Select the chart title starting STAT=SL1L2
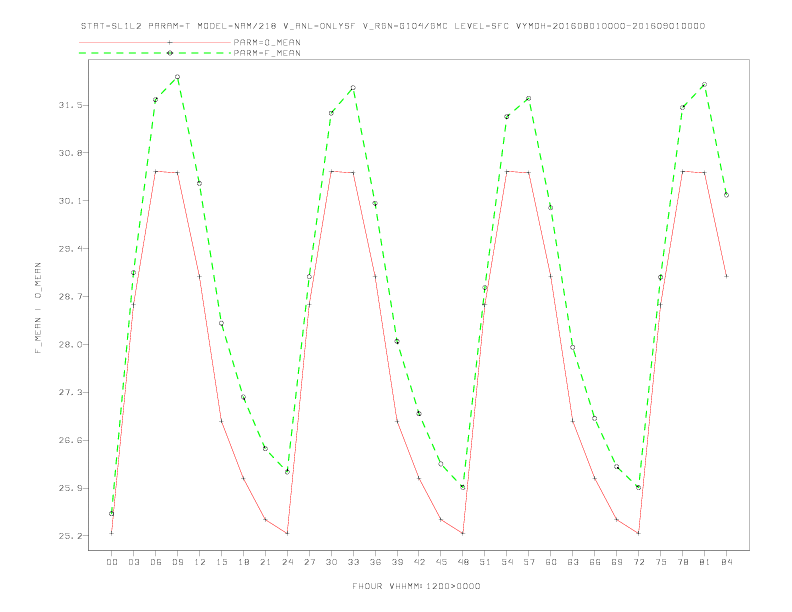792x612 pixels. tap(393, 26)
